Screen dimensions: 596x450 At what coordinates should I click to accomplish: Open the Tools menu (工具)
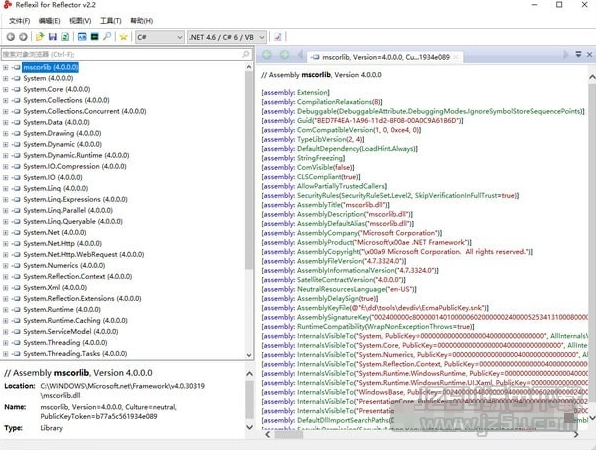(110, 21)
